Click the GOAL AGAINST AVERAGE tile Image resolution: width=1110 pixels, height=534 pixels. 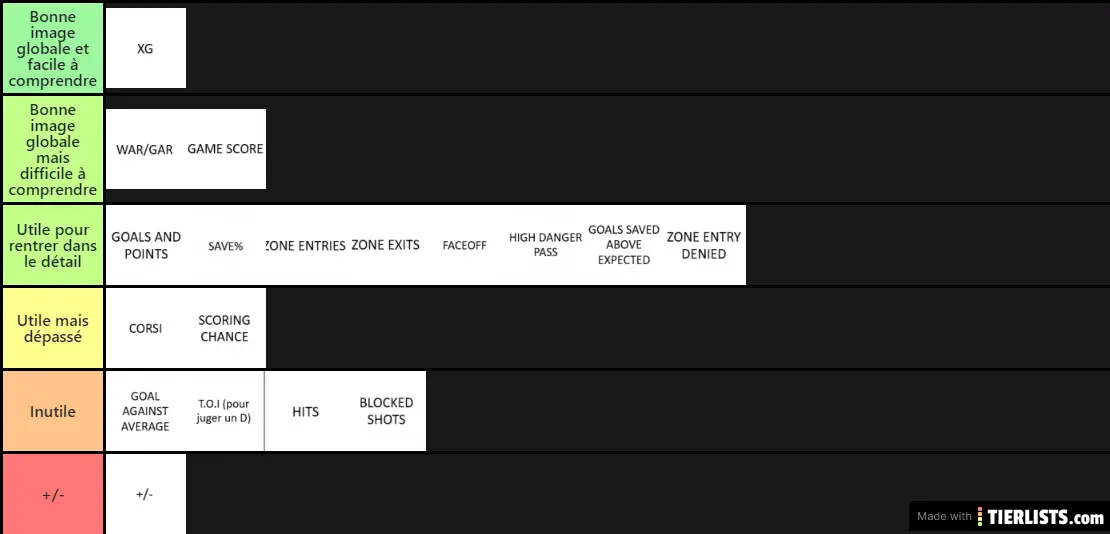click(146, 411)
